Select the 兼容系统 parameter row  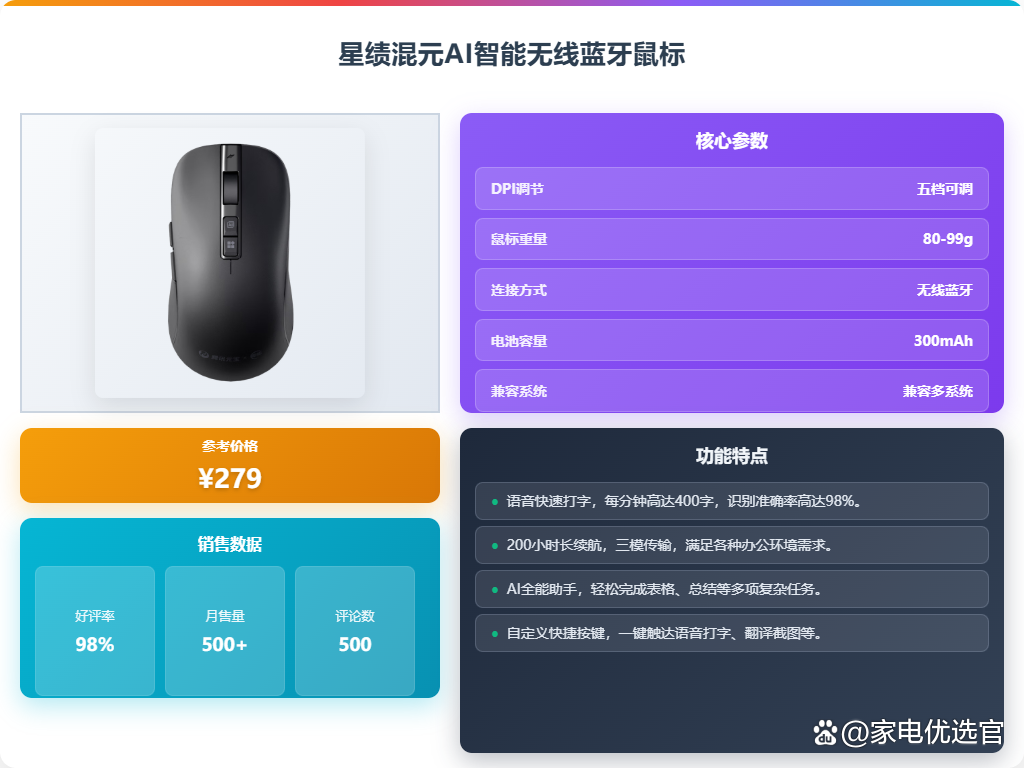tap(731, 391)
